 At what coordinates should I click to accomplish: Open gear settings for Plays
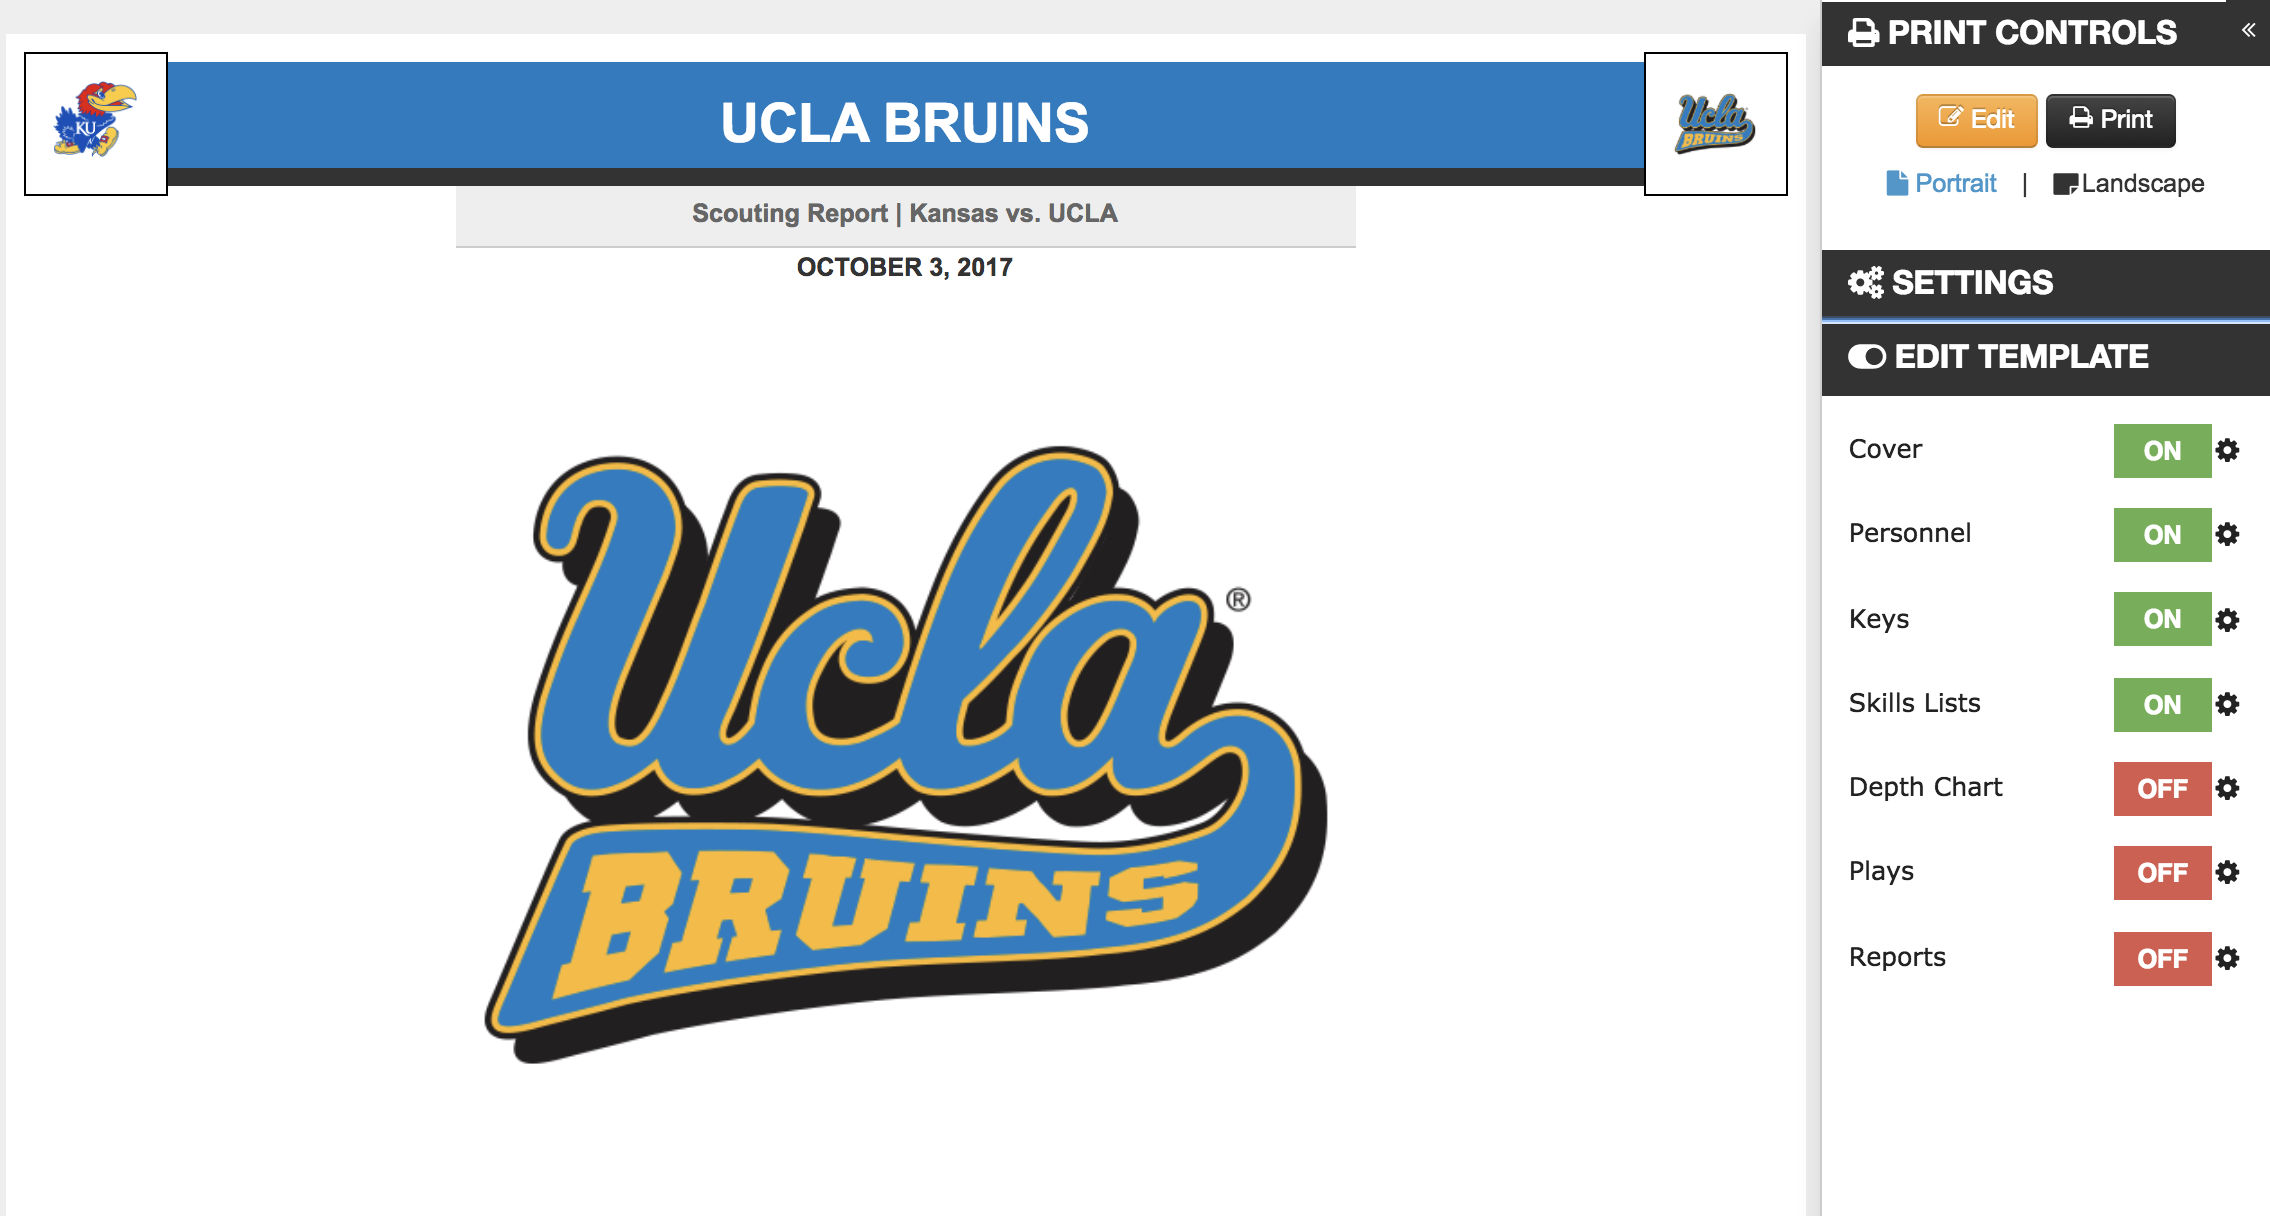2227,872
